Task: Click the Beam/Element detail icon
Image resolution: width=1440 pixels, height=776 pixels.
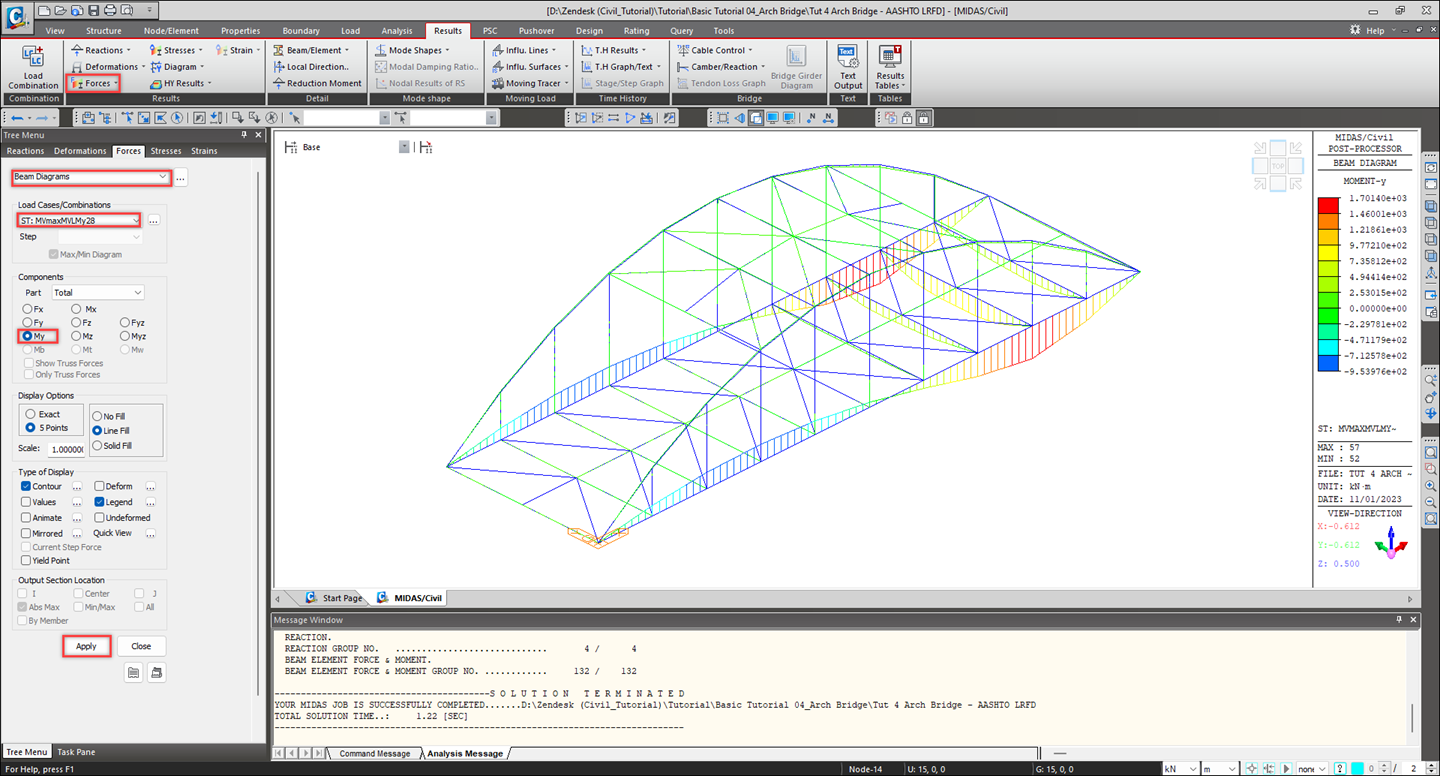Action: tap(308, 50)
